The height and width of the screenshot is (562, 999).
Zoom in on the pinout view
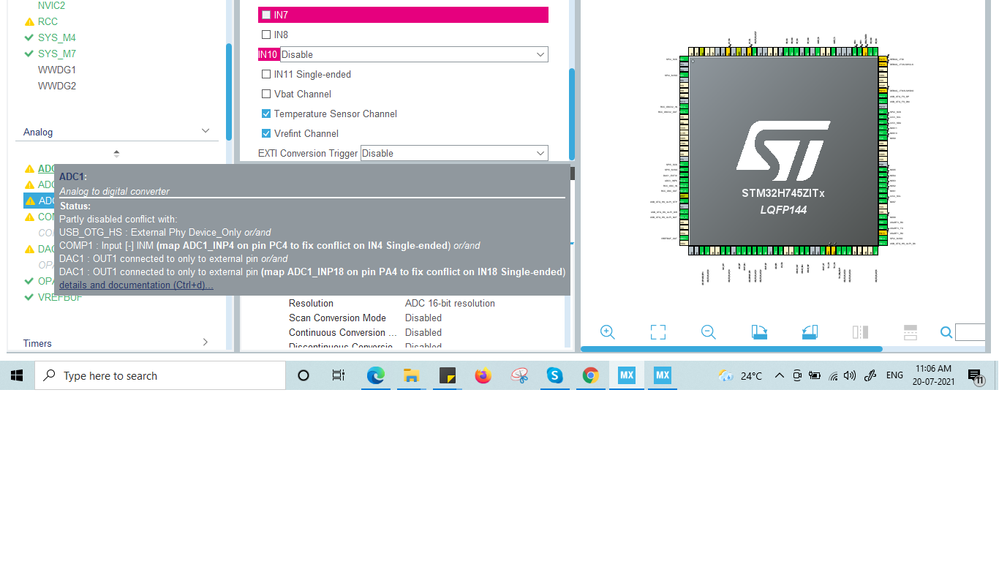pos(607,332)
